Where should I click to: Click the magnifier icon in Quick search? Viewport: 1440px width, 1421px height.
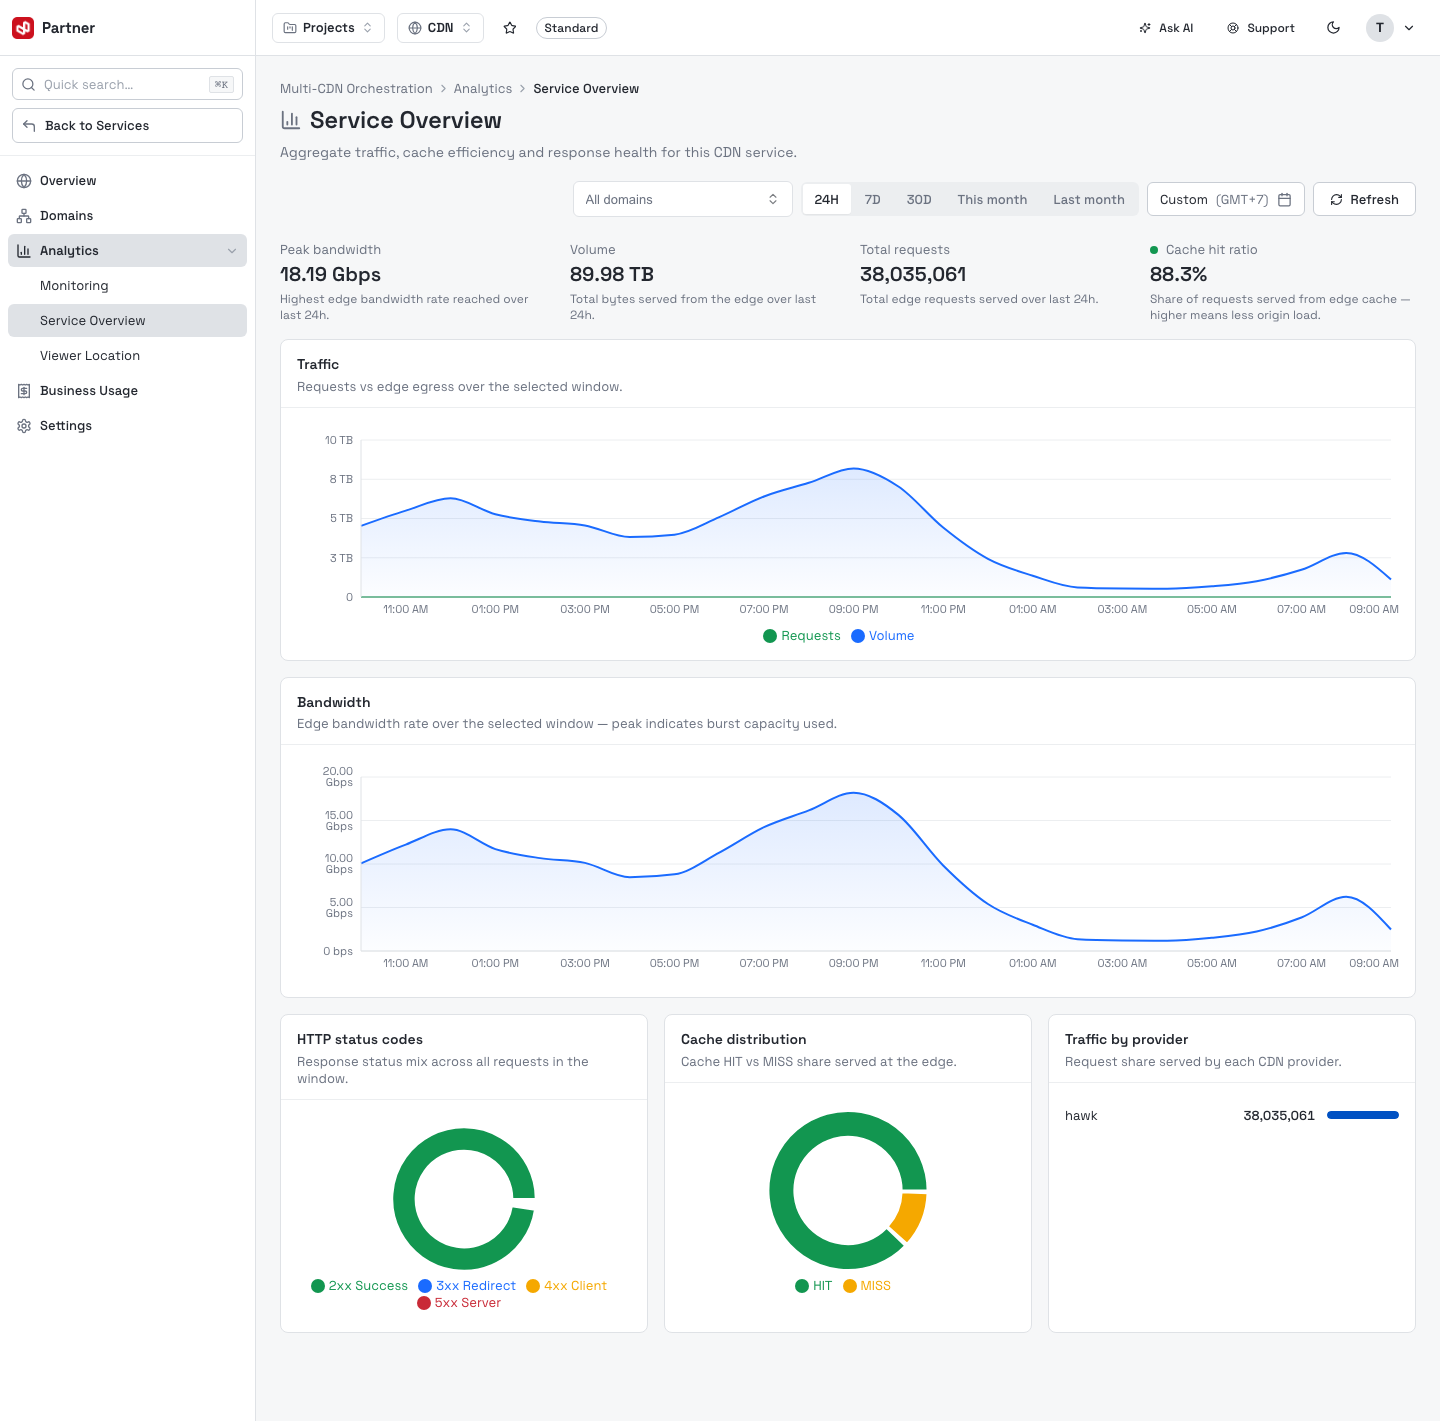point(29,85)
